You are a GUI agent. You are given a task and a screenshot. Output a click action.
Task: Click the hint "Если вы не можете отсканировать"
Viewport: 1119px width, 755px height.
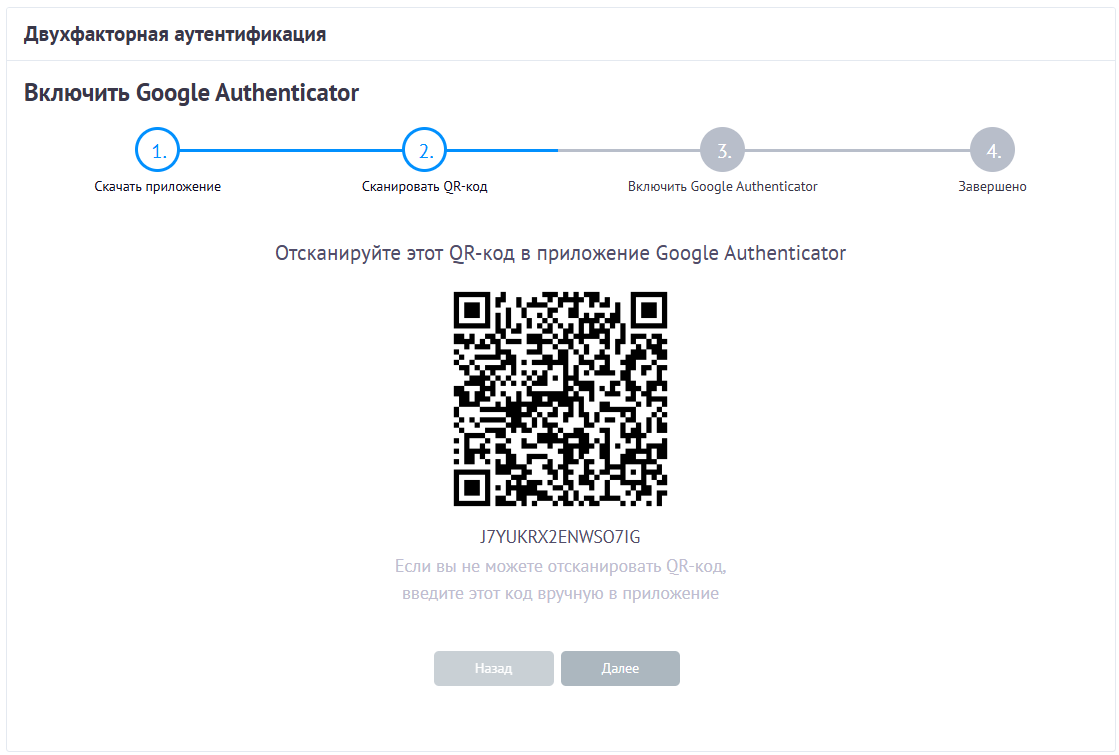point(560,567)
